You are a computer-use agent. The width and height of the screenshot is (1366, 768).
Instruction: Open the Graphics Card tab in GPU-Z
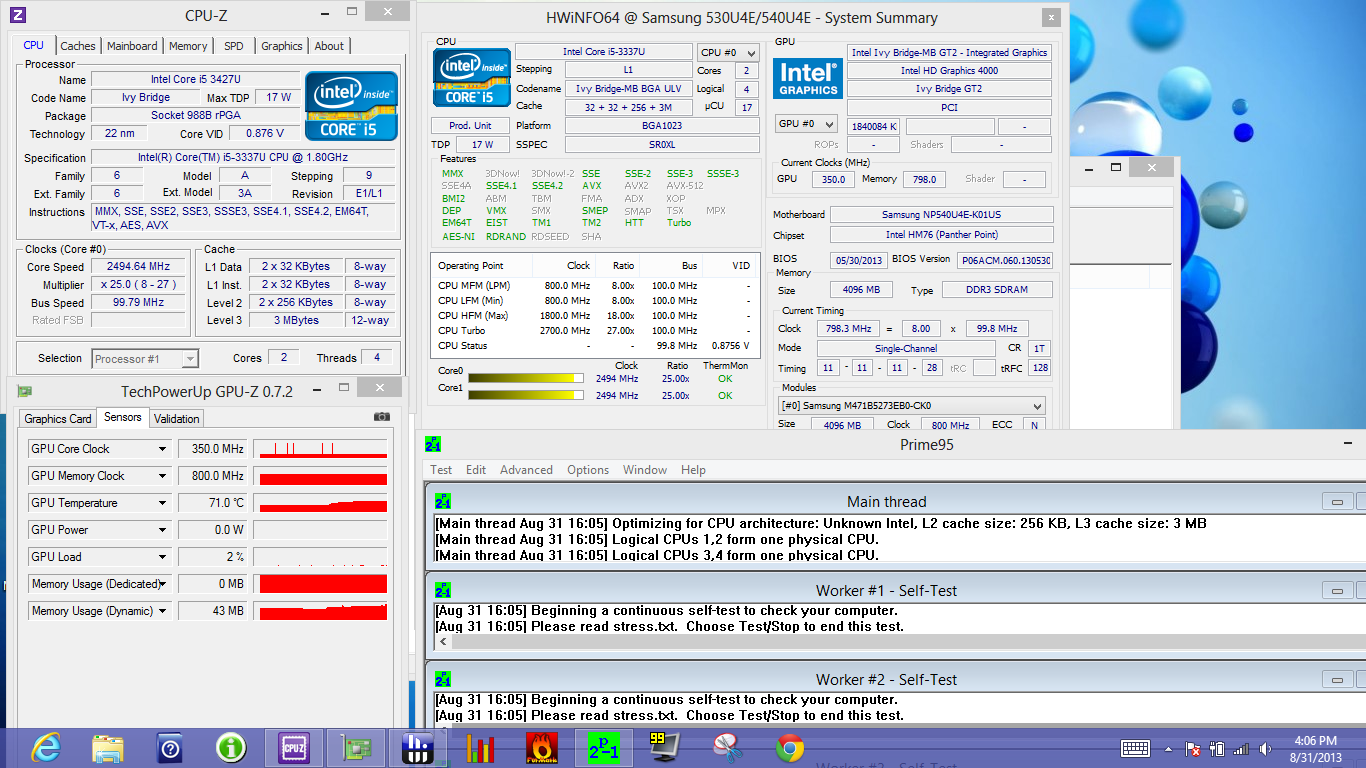58,419
